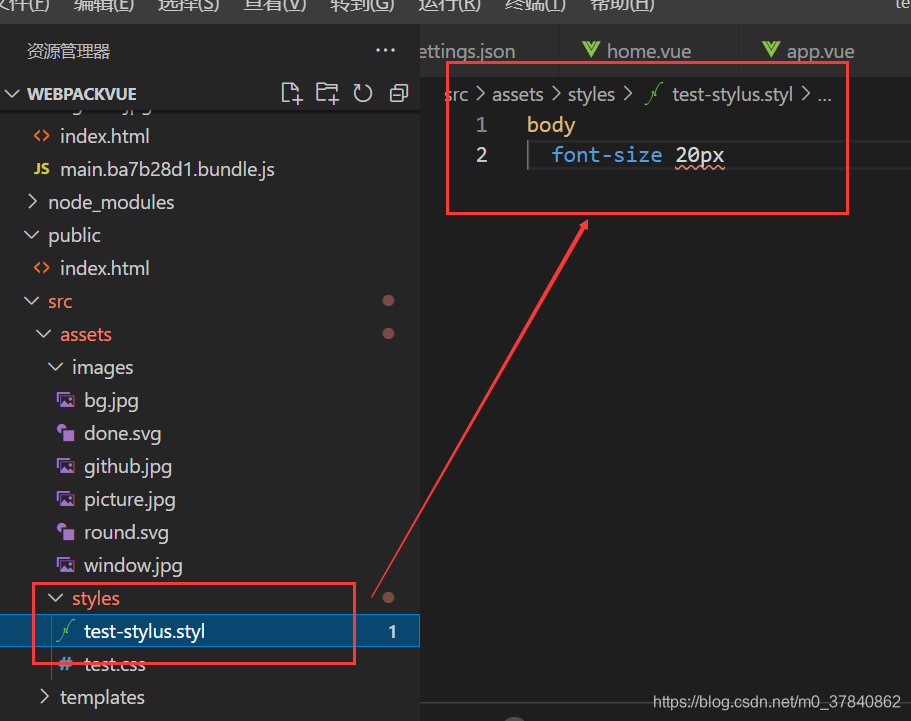This screenshot has width=911, height=721.
Task: Click the stylus icon in the breadcrumb
Action: pyautogui.click(x=654, y=94)
